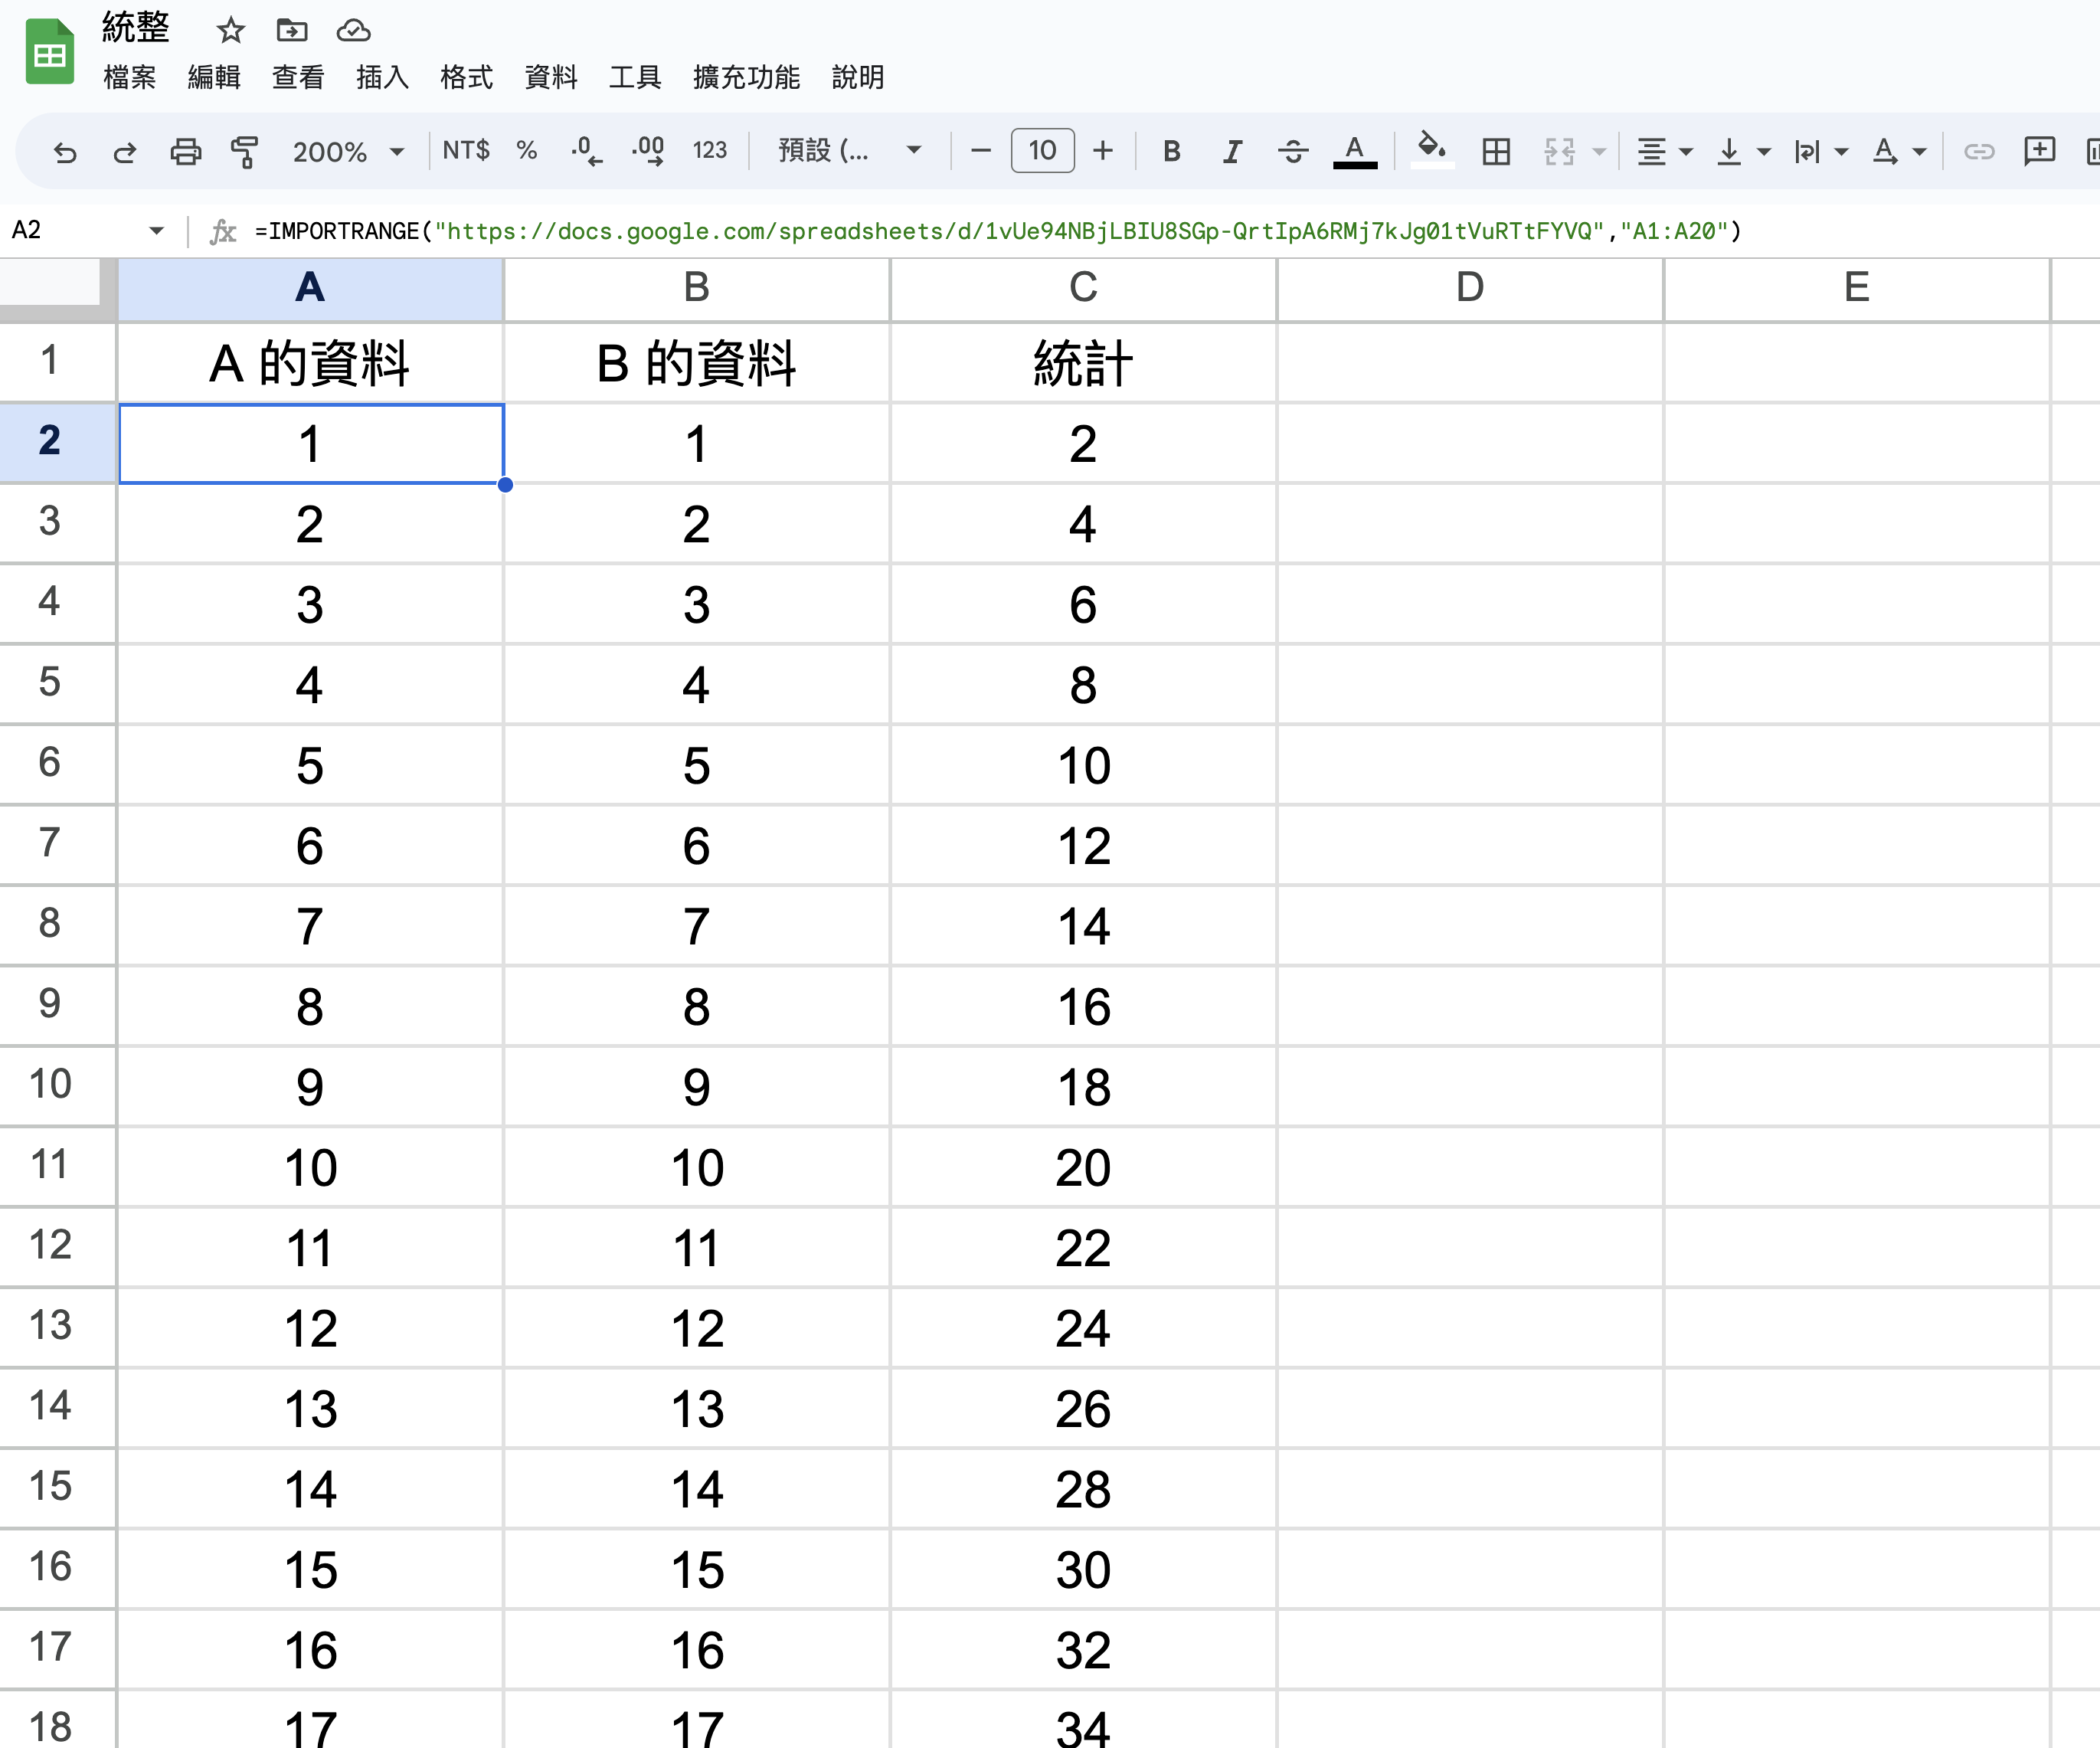Click the plus to increase font size

click(x=1102, y=152)
